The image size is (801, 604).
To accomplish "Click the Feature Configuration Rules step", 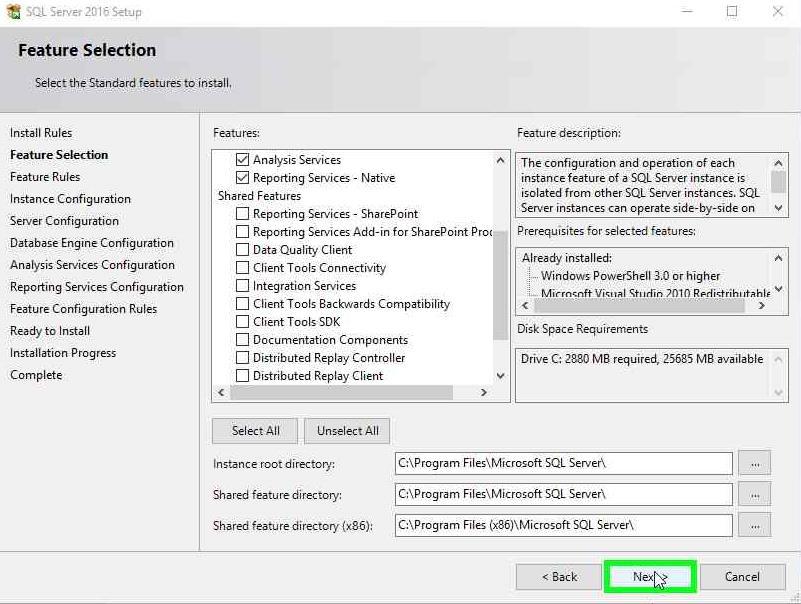I will (x=84, y=309).
